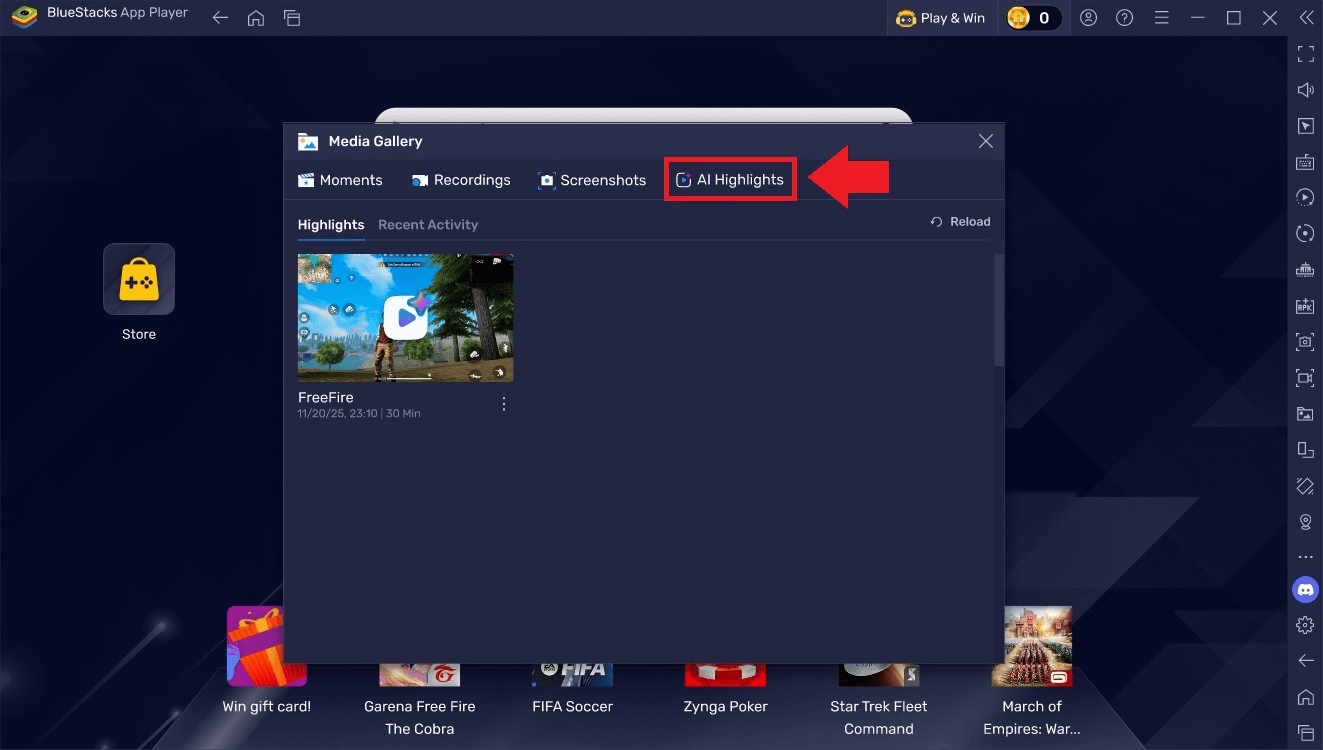Open the Moments tab
Viewport: 1323px width, 750px height.
tap(340, 180)
